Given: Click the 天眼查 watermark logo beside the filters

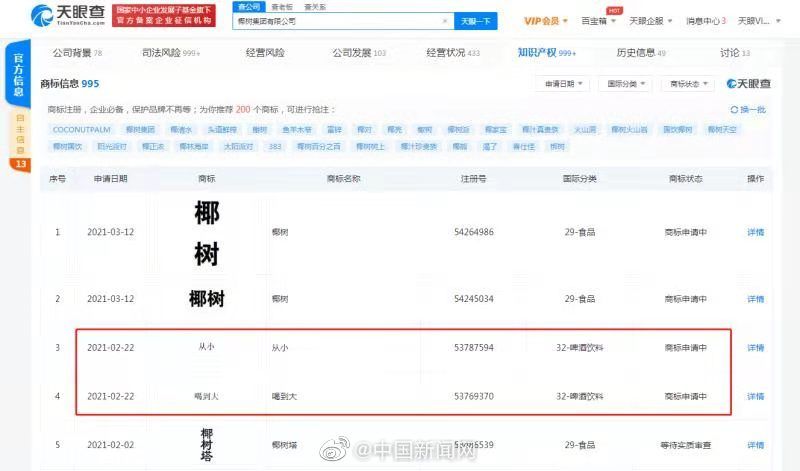Looking at the screenshot, I should point(748,84).
